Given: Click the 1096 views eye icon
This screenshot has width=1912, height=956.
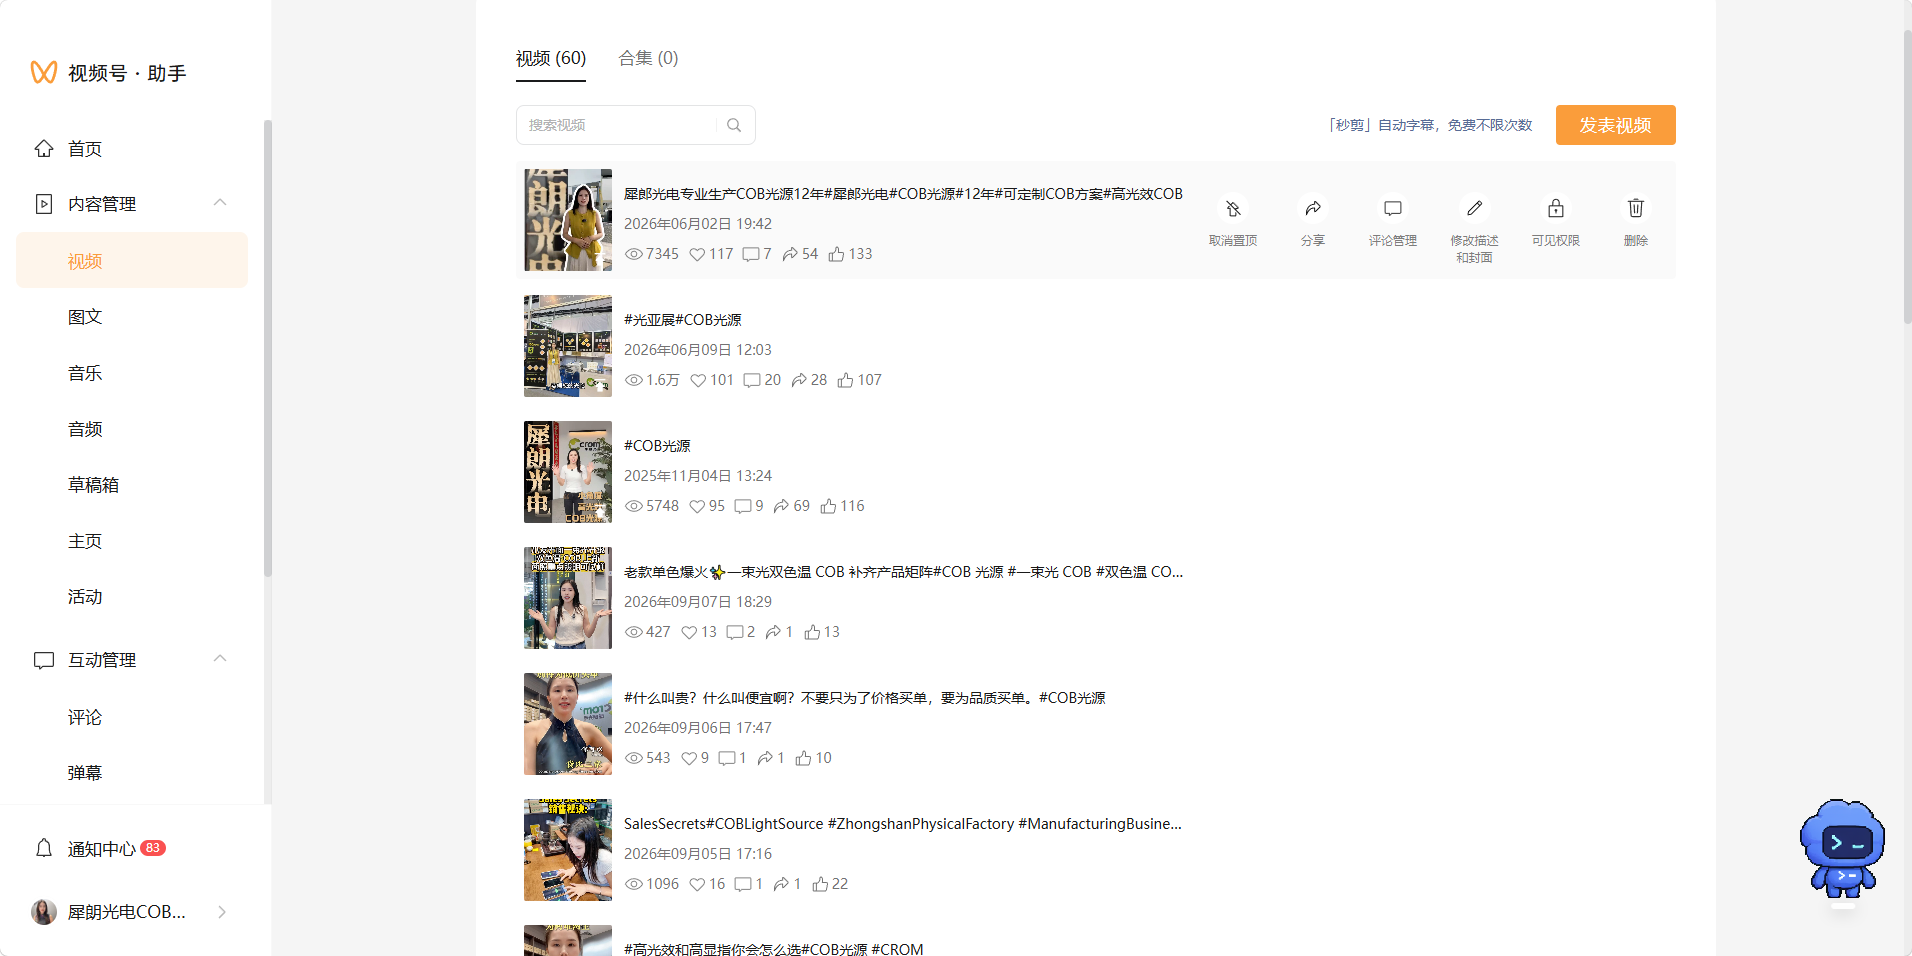Looking at the screenshot, I should coord(633,884).
